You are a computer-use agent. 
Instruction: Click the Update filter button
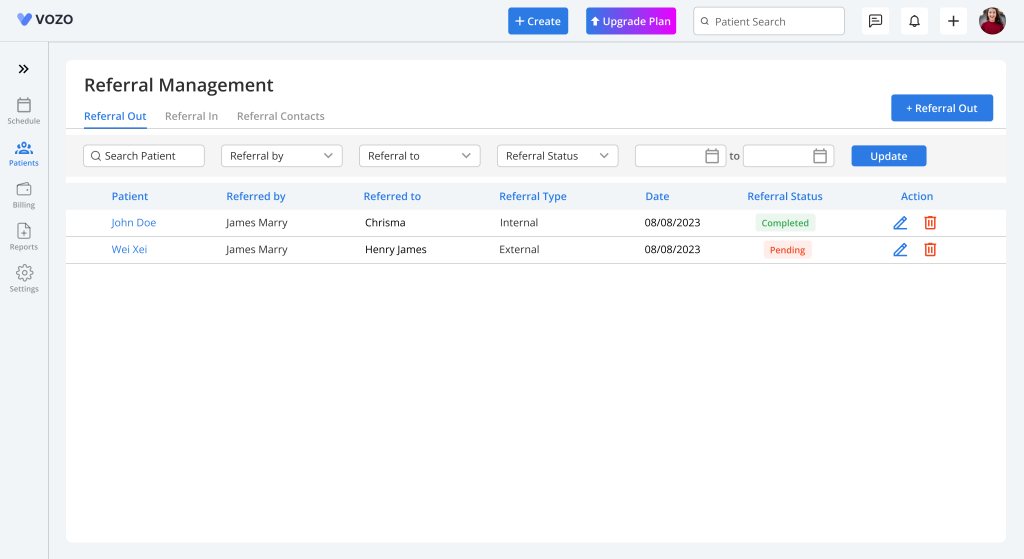[x=888, y=156]
